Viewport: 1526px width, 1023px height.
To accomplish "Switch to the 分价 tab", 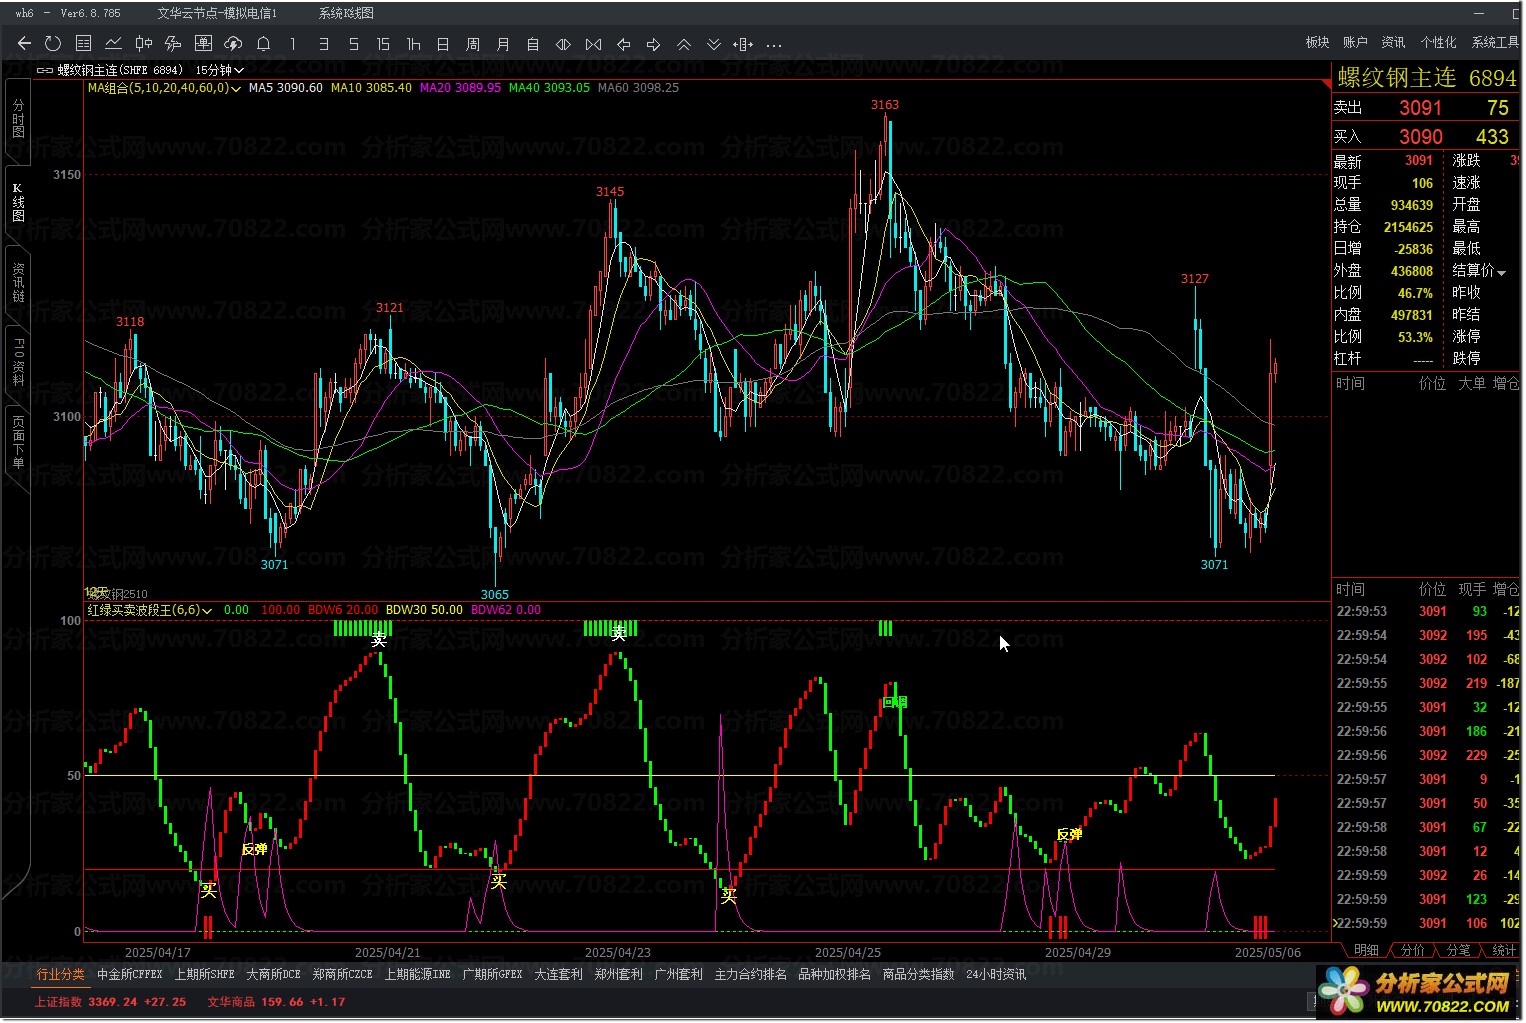I will click(1413, 950).
